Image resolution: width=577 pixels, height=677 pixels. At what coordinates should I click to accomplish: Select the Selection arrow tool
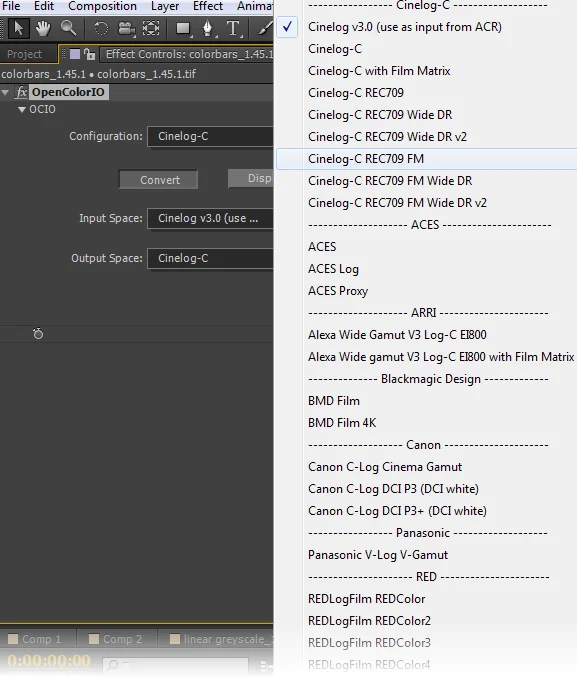[x=18, y=28]
